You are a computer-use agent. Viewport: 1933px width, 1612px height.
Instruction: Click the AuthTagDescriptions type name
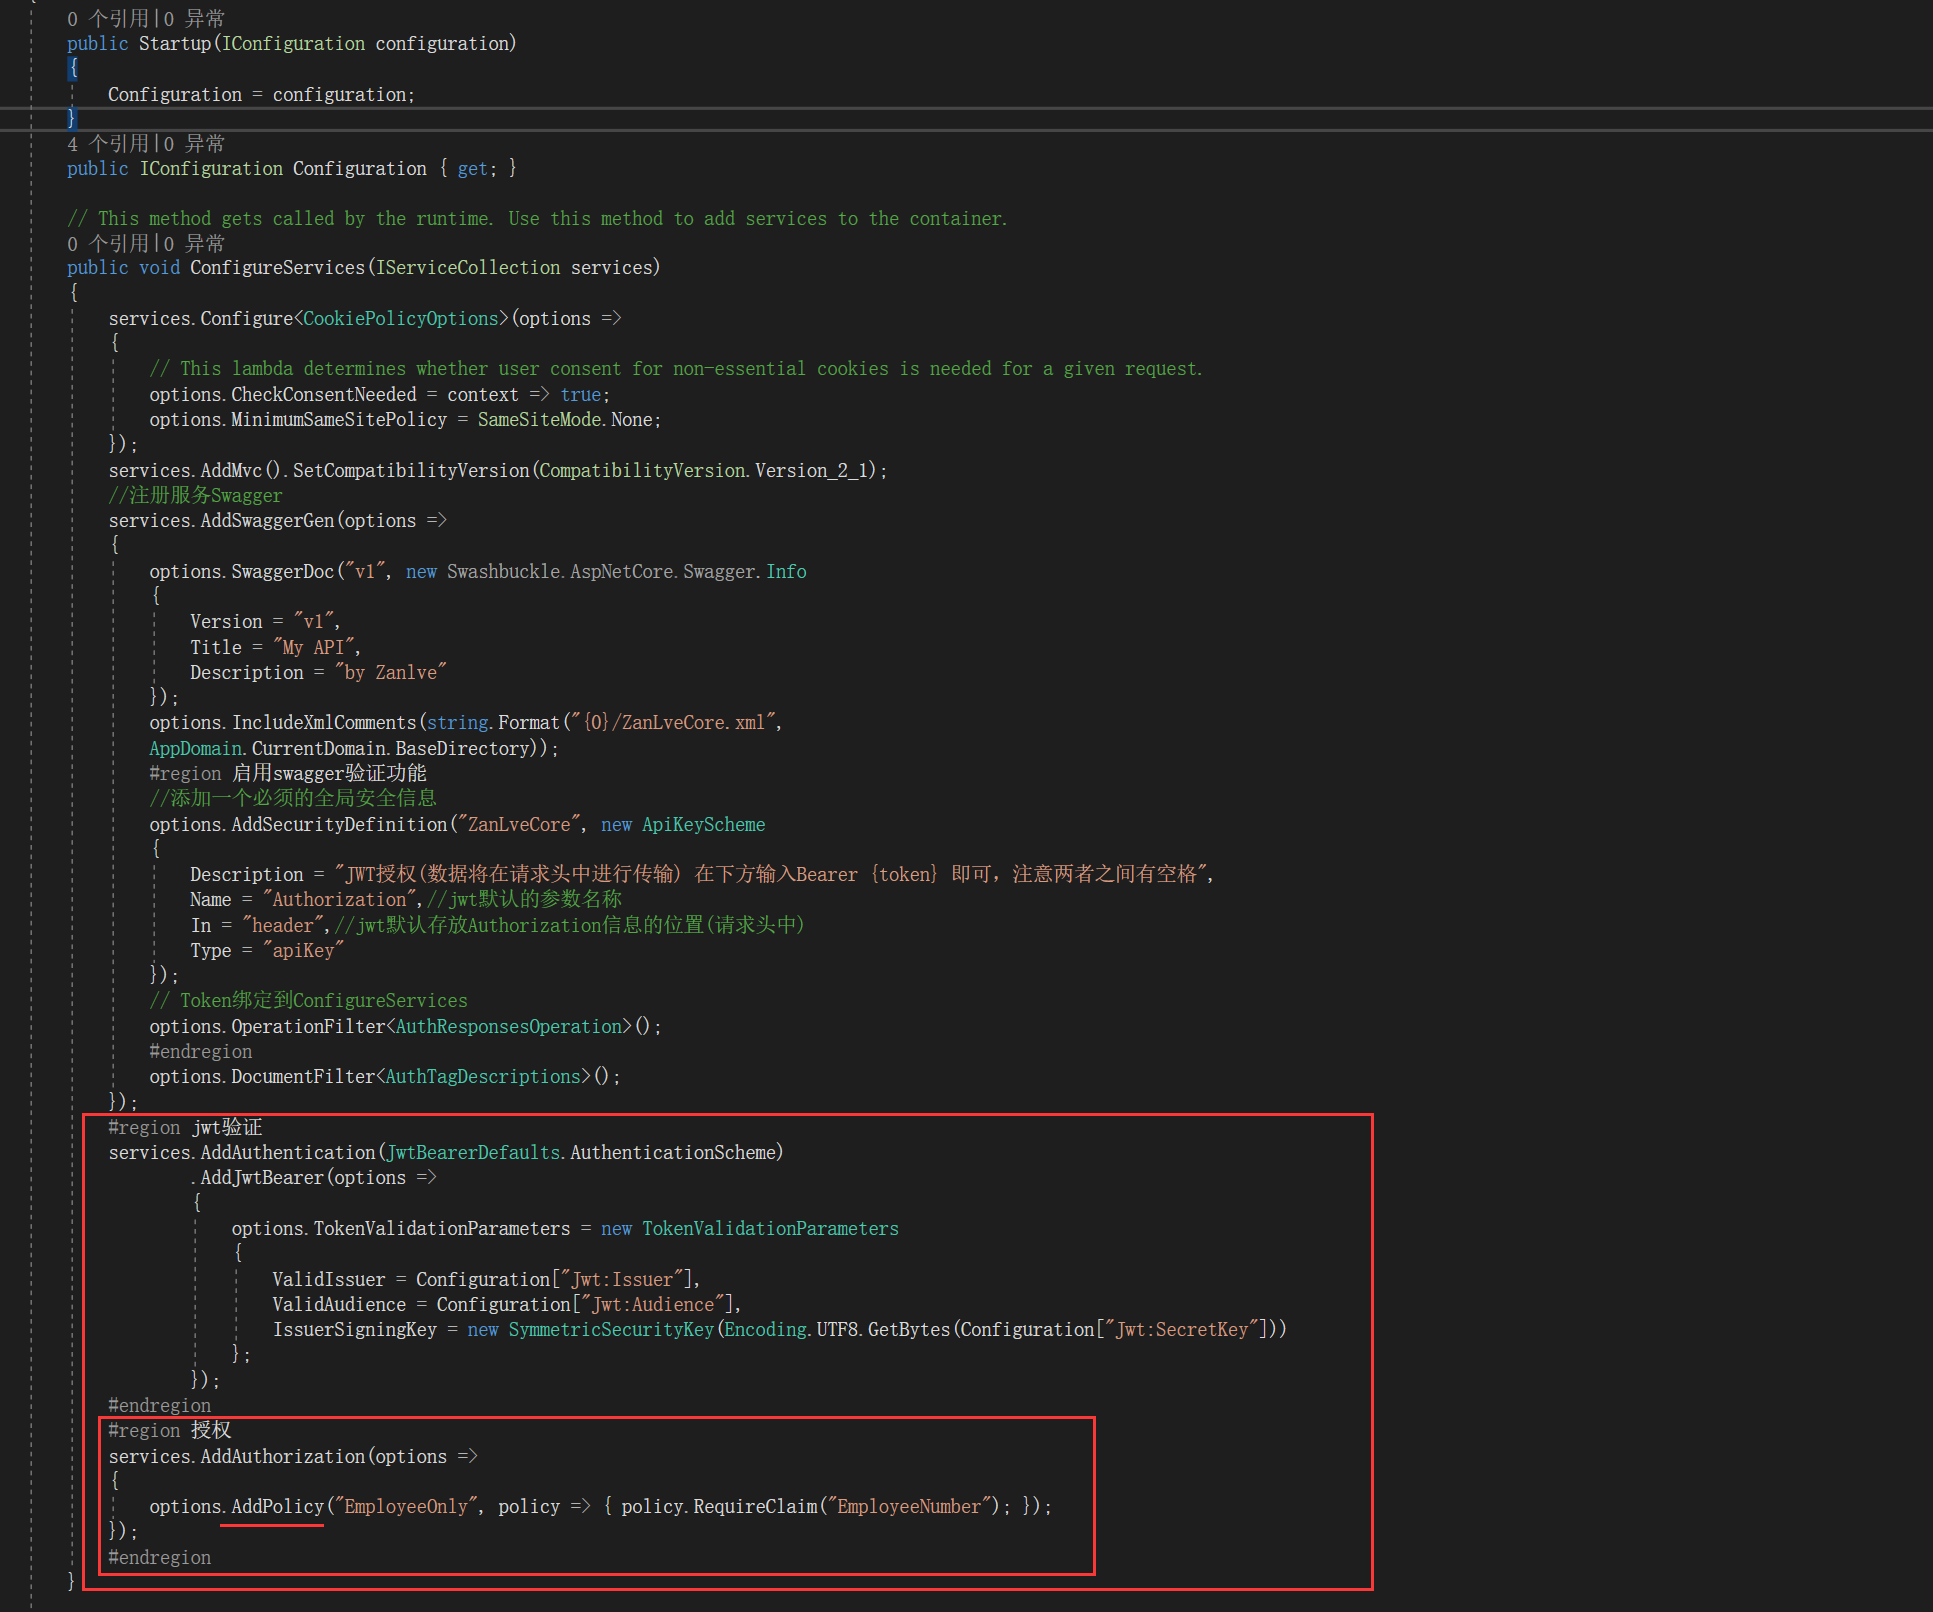click(x=483, y=1077)
